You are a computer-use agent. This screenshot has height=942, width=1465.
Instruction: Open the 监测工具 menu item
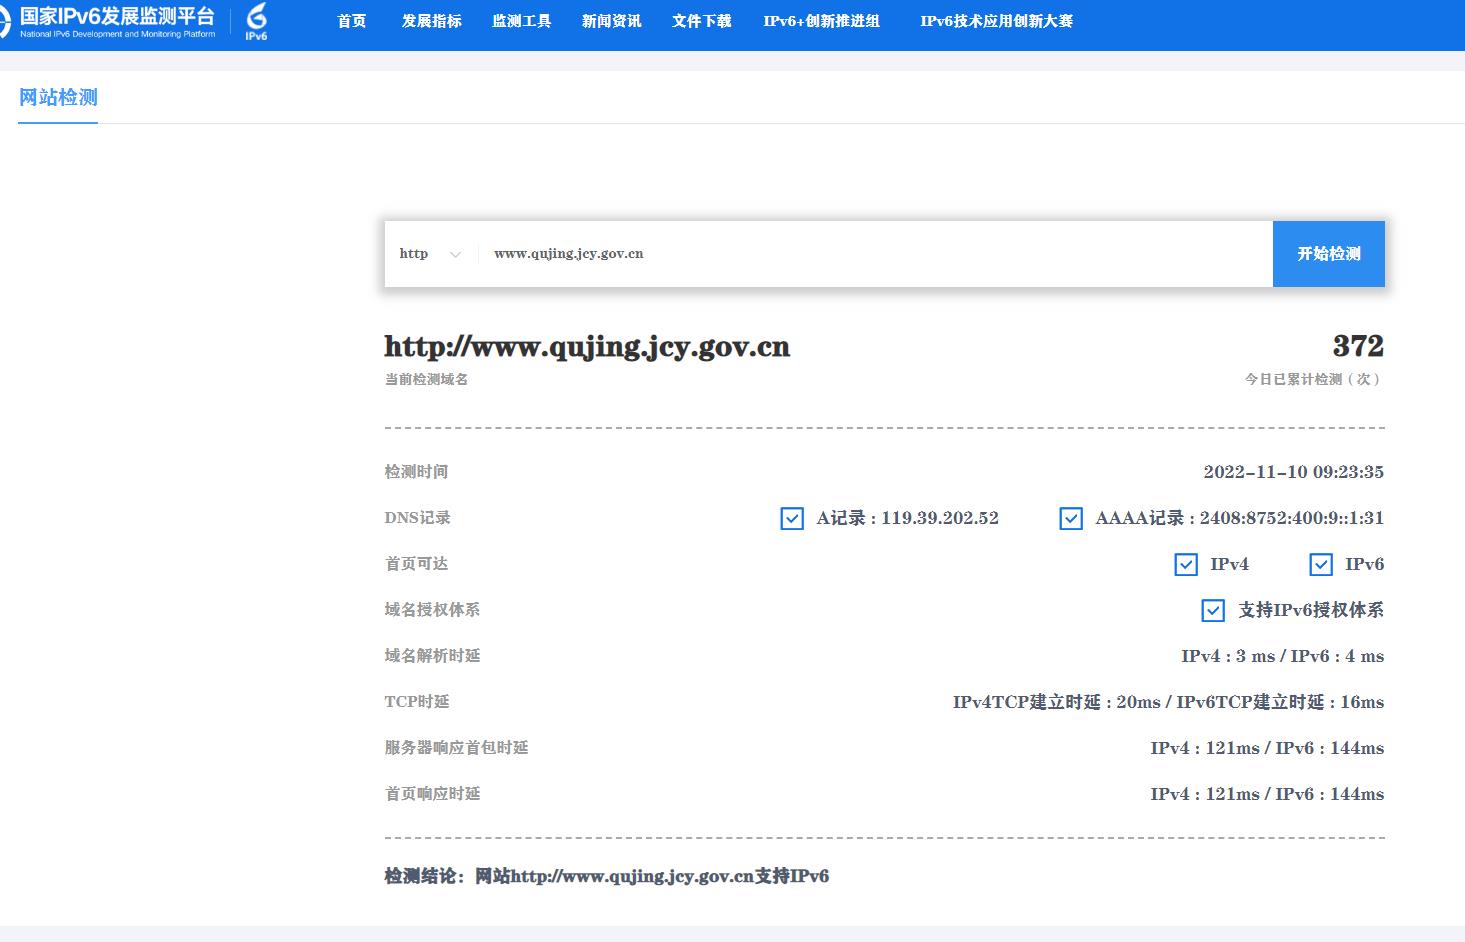521,21
